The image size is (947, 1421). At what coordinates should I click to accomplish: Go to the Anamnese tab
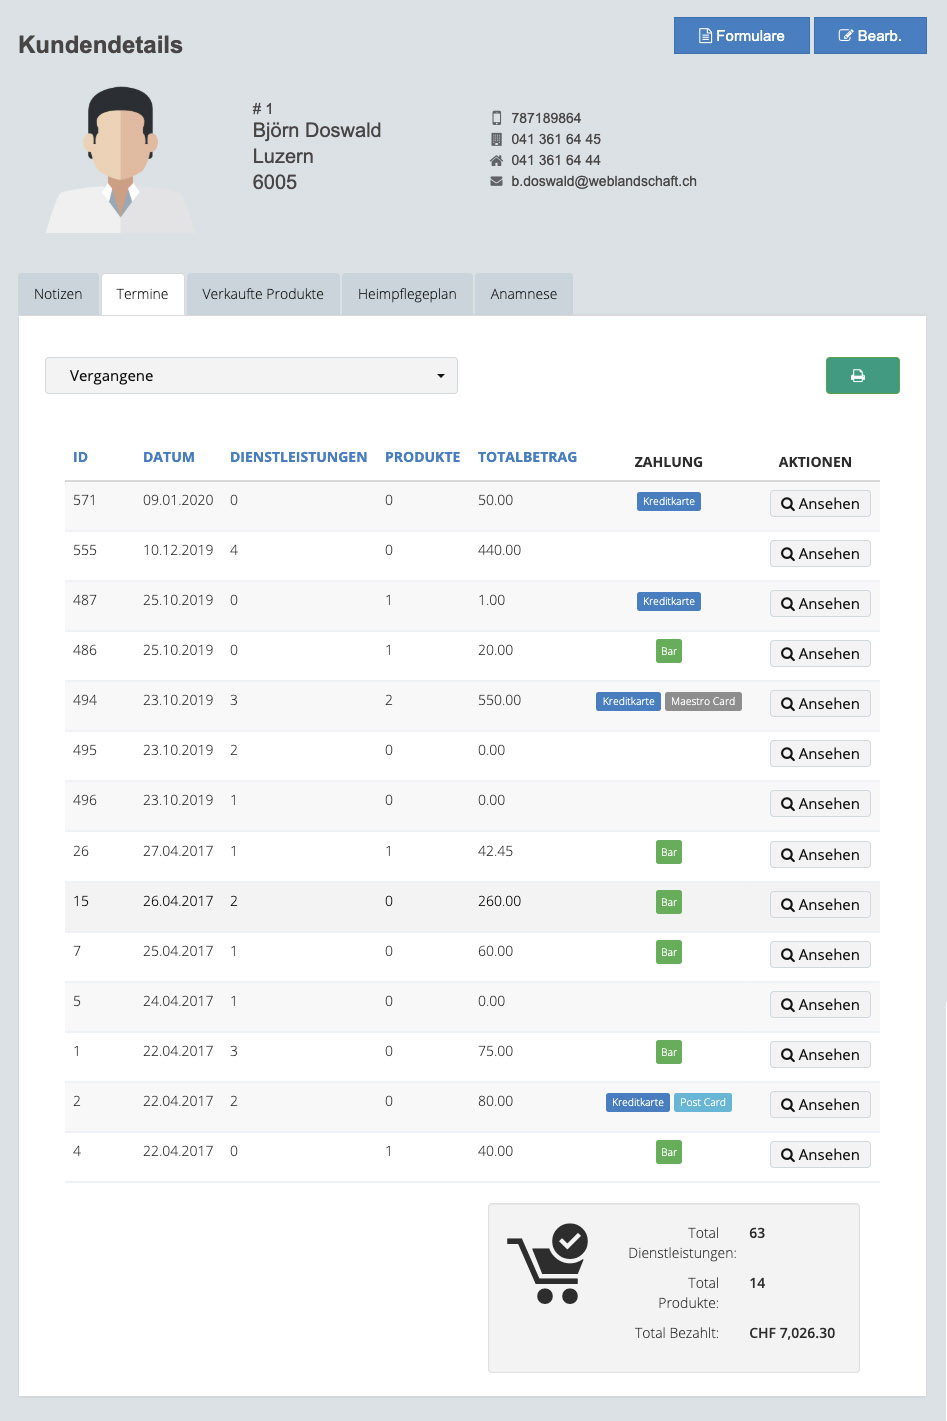tap(523, 294)
